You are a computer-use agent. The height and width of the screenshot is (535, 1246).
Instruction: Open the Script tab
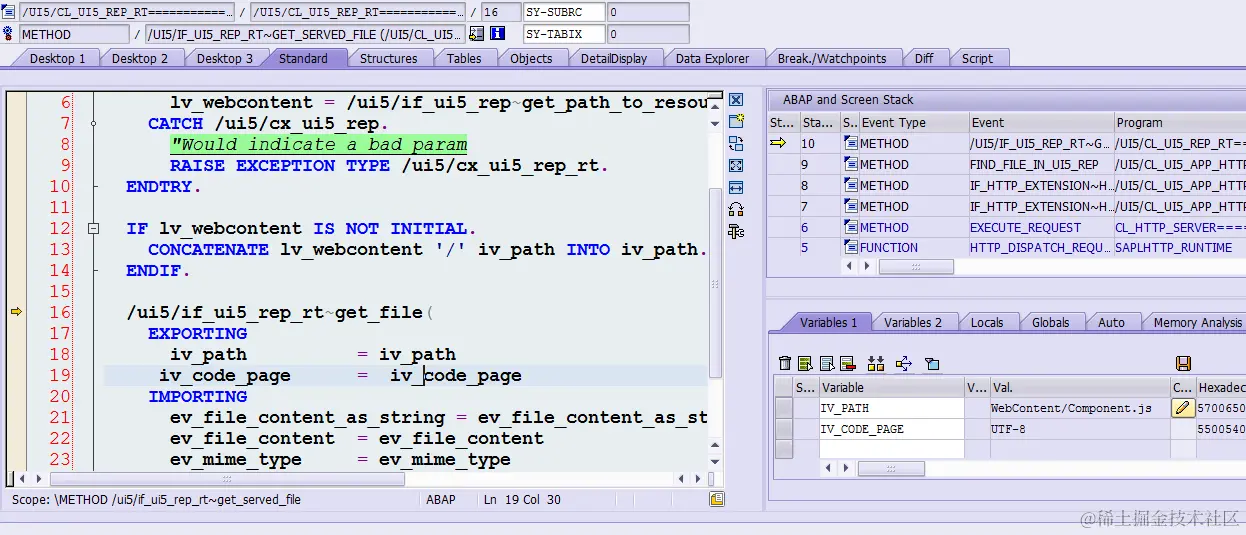pos(977,58)
